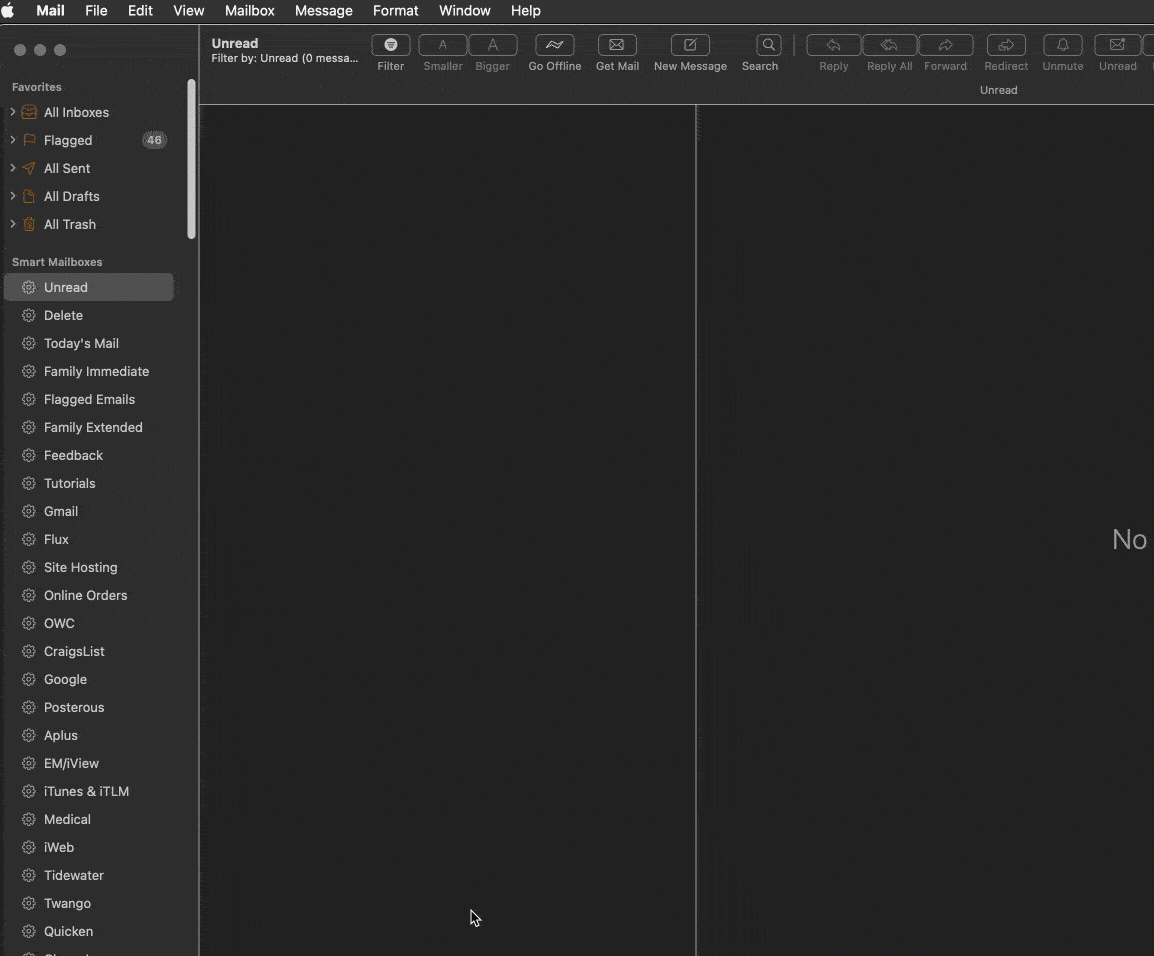Click the Reply arrow icon

833,45
